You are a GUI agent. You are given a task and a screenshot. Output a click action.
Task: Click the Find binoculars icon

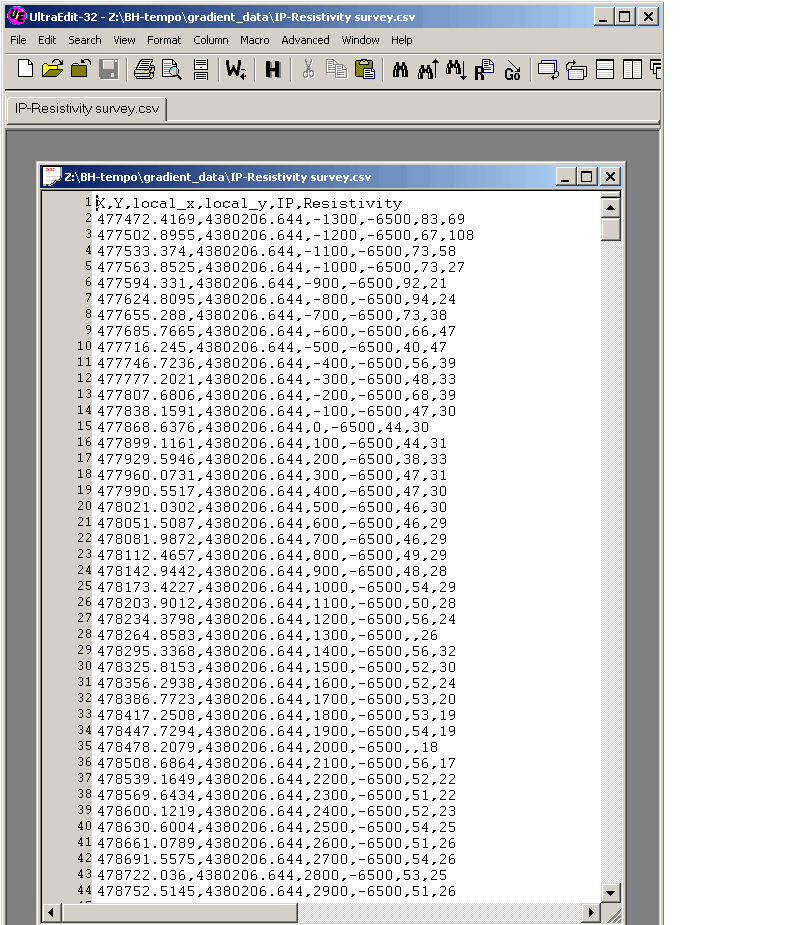(401, 69)
